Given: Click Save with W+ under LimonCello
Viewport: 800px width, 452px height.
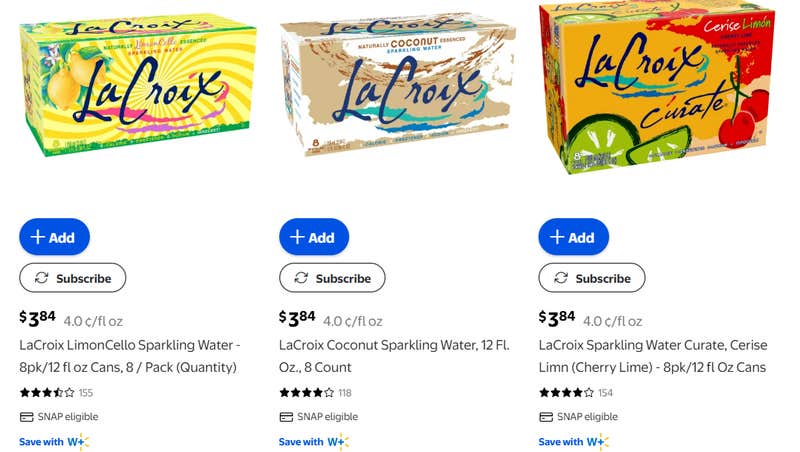Looking at the screenshot, I should coord(54,441).
